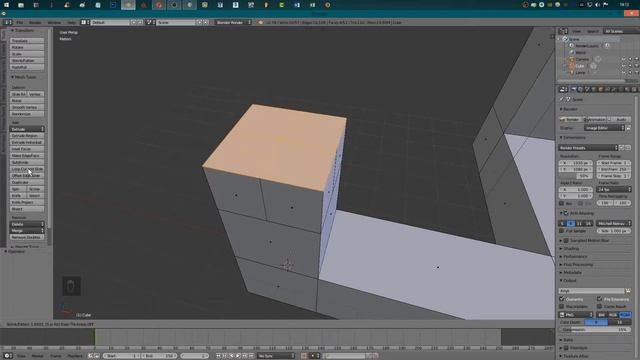
Task: Expand the Performance panel
Action: 575,257
